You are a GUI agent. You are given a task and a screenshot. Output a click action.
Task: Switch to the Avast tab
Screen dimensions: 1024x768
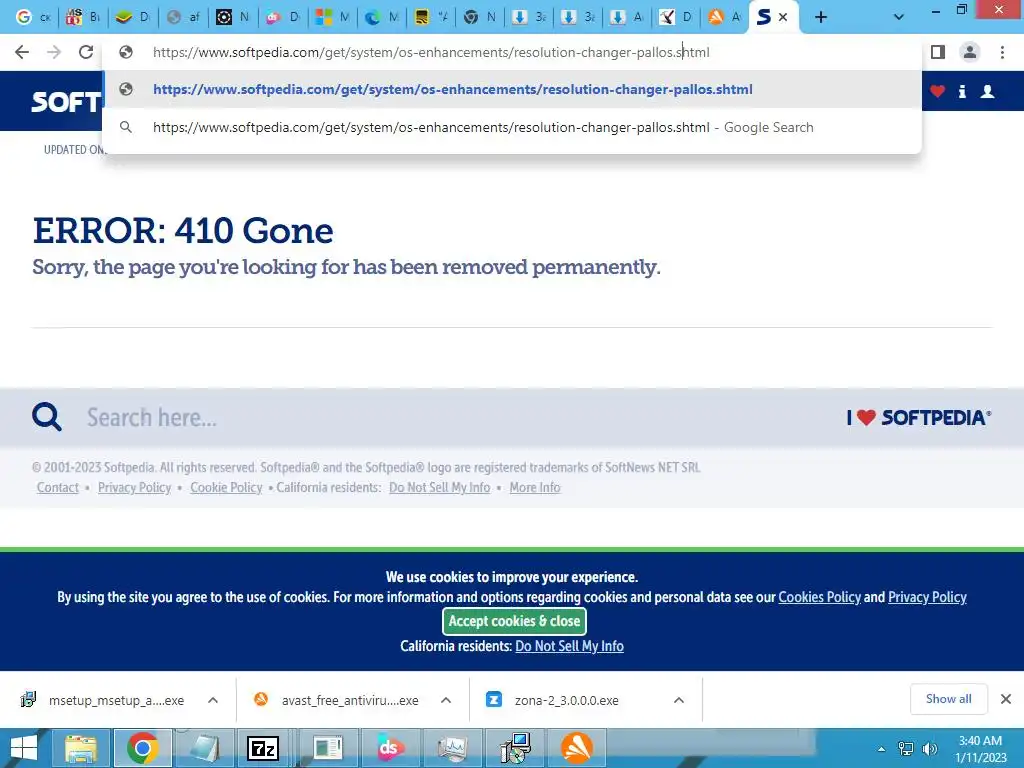click(x=726, y=17)
